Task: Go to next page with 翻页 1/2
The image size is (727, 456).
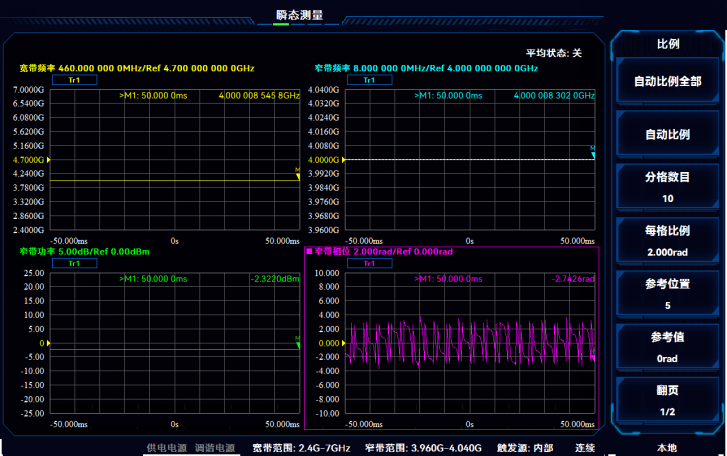Action: (667, 399)
